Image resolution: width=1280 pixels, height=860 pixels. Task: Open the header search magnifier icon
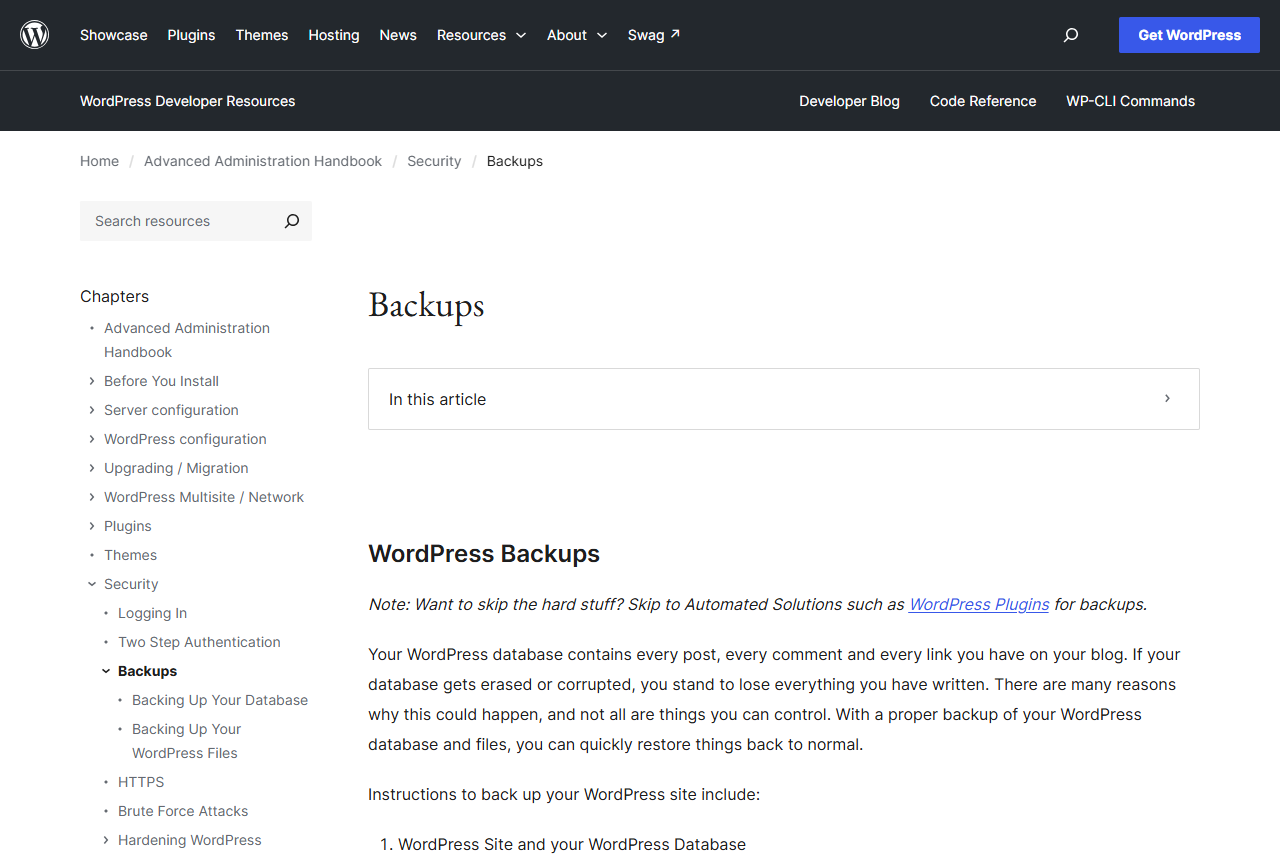click(x=1071, y=35)
